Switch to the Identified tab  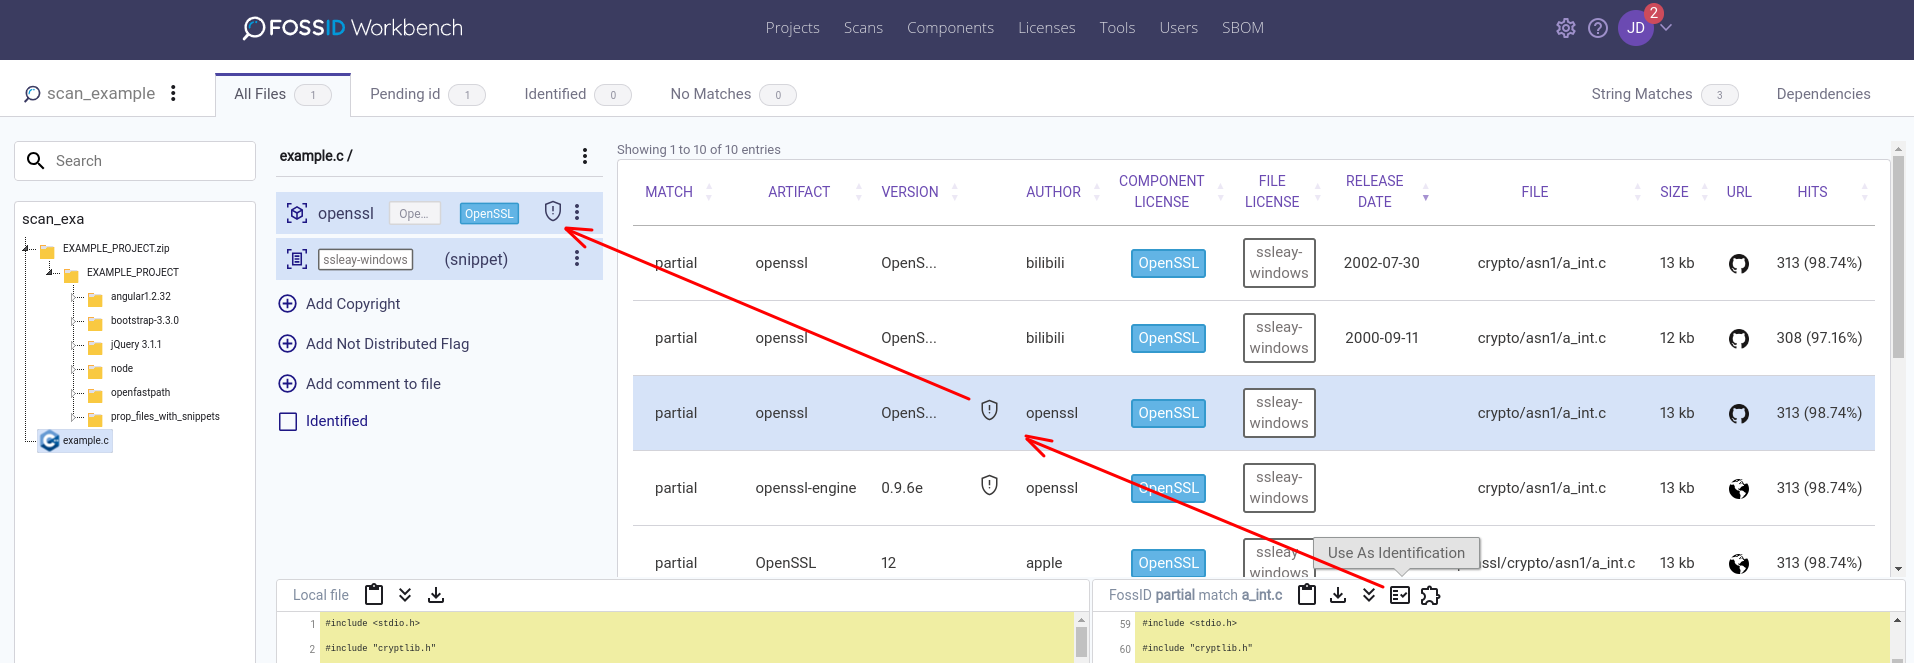tap(577, 94)
